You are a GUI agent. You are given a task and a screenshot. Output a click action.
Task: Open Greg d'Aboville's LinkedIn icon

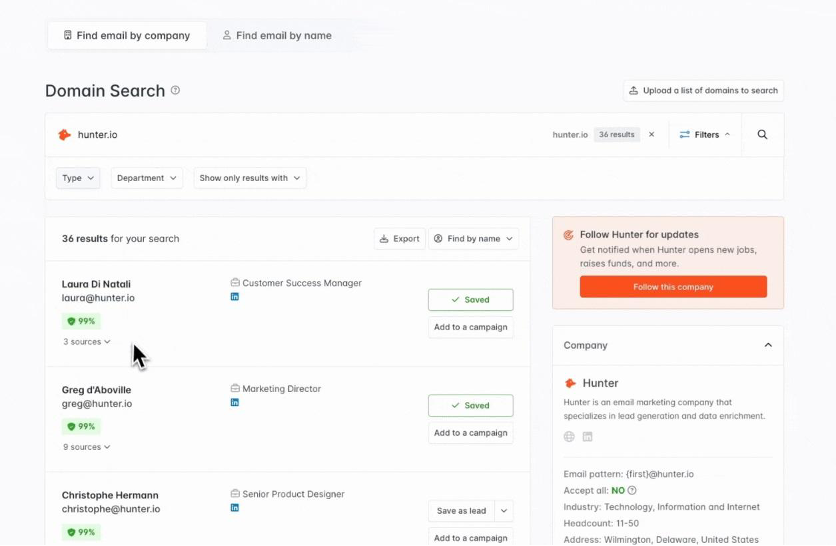pyautogui.click(x=235, y=402)
